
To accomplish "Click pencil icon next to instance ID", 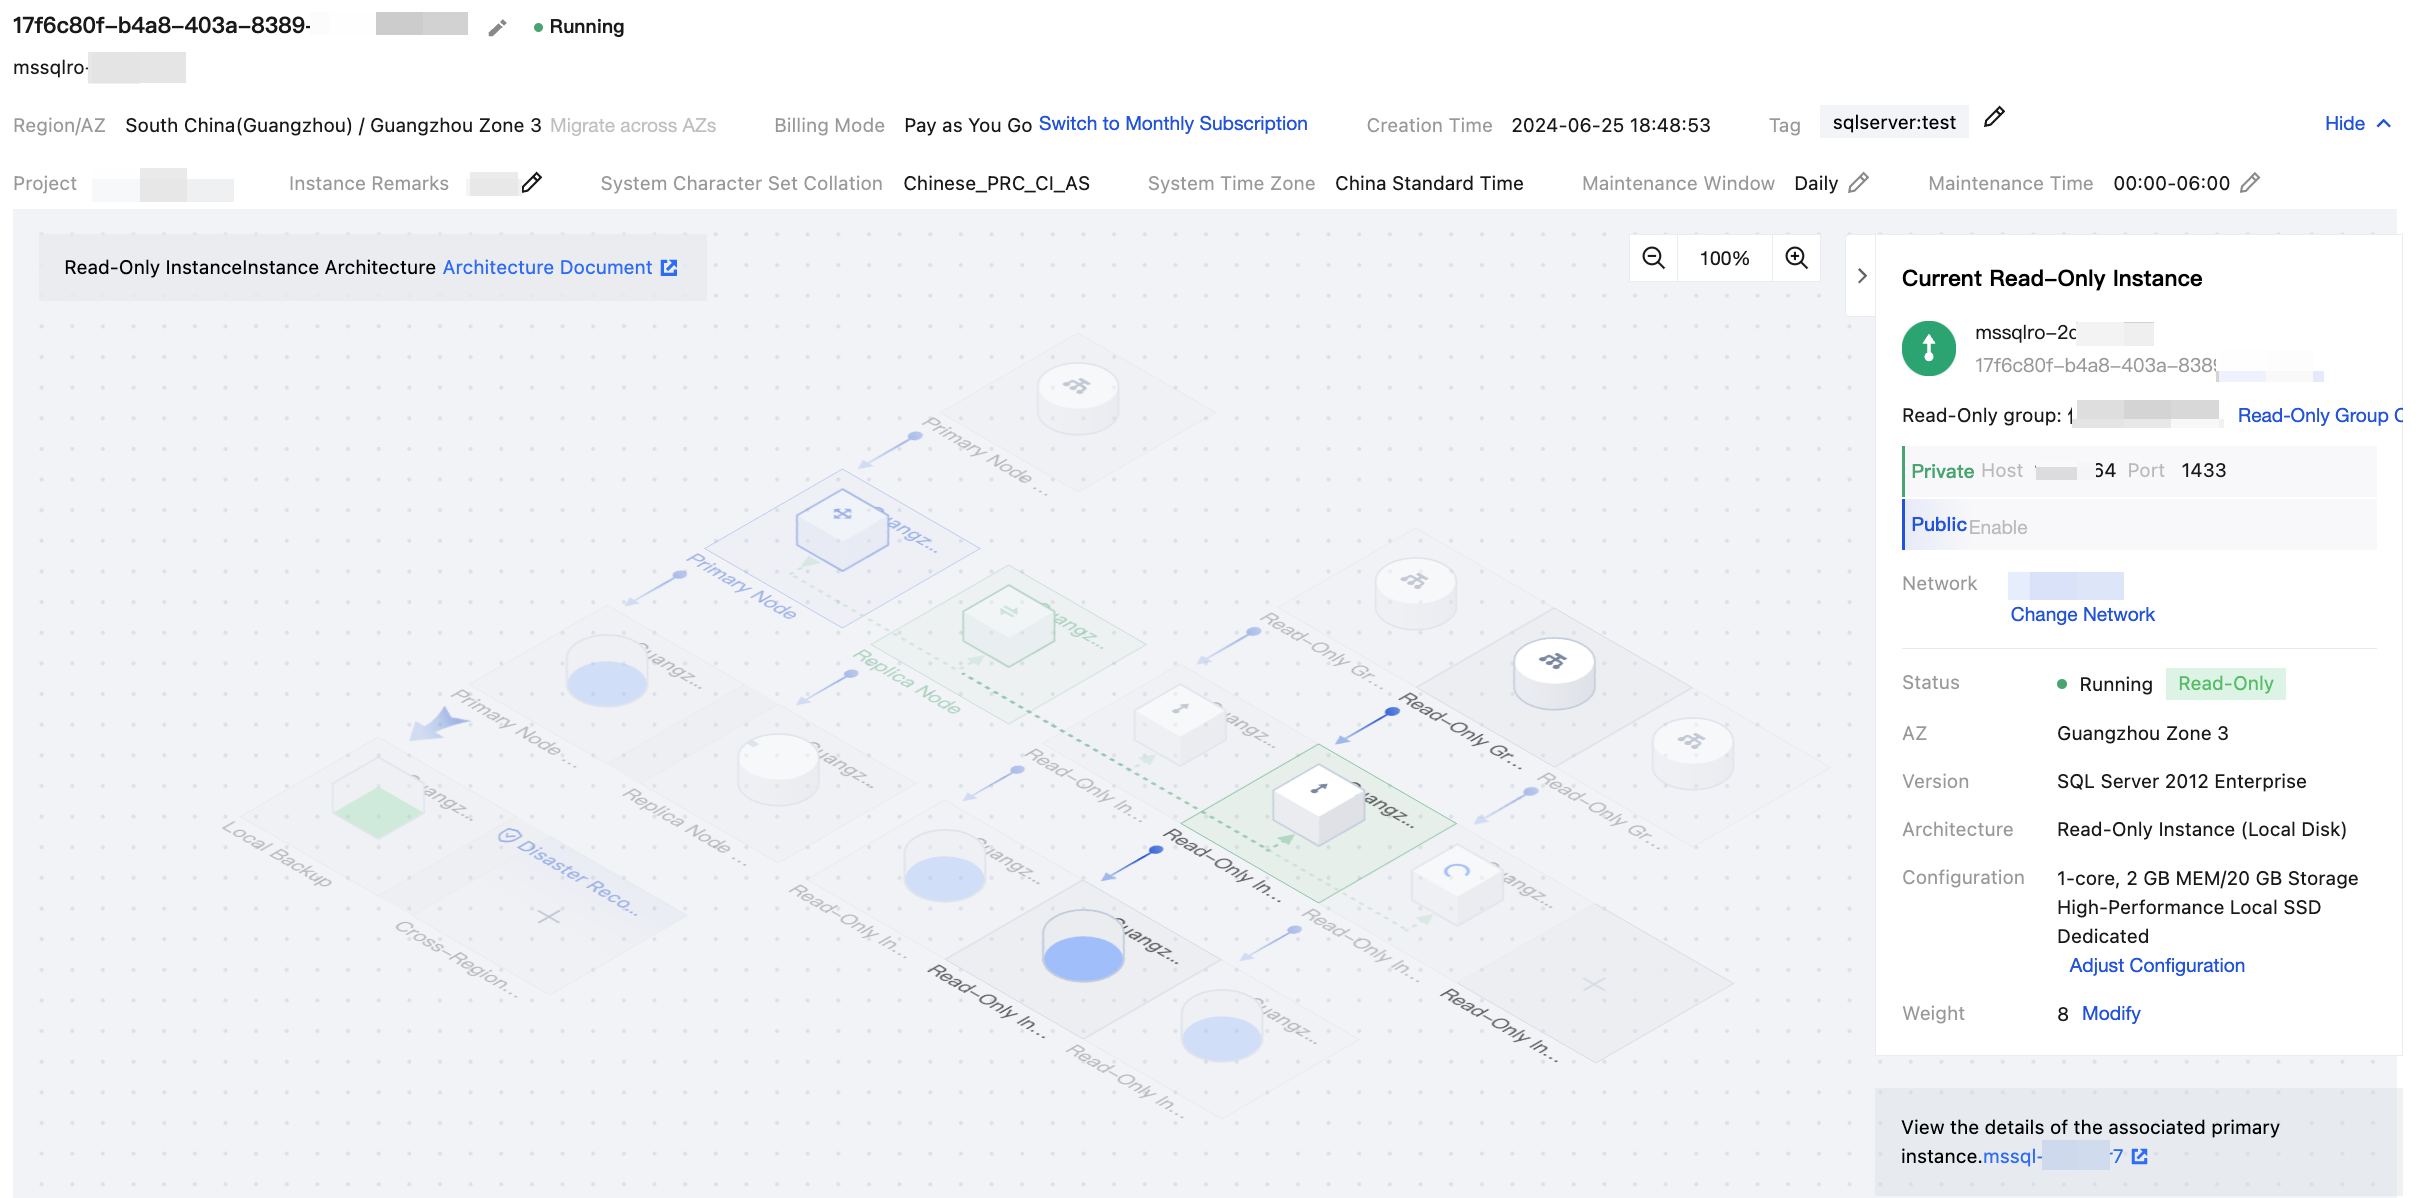I will coord(497,28).
